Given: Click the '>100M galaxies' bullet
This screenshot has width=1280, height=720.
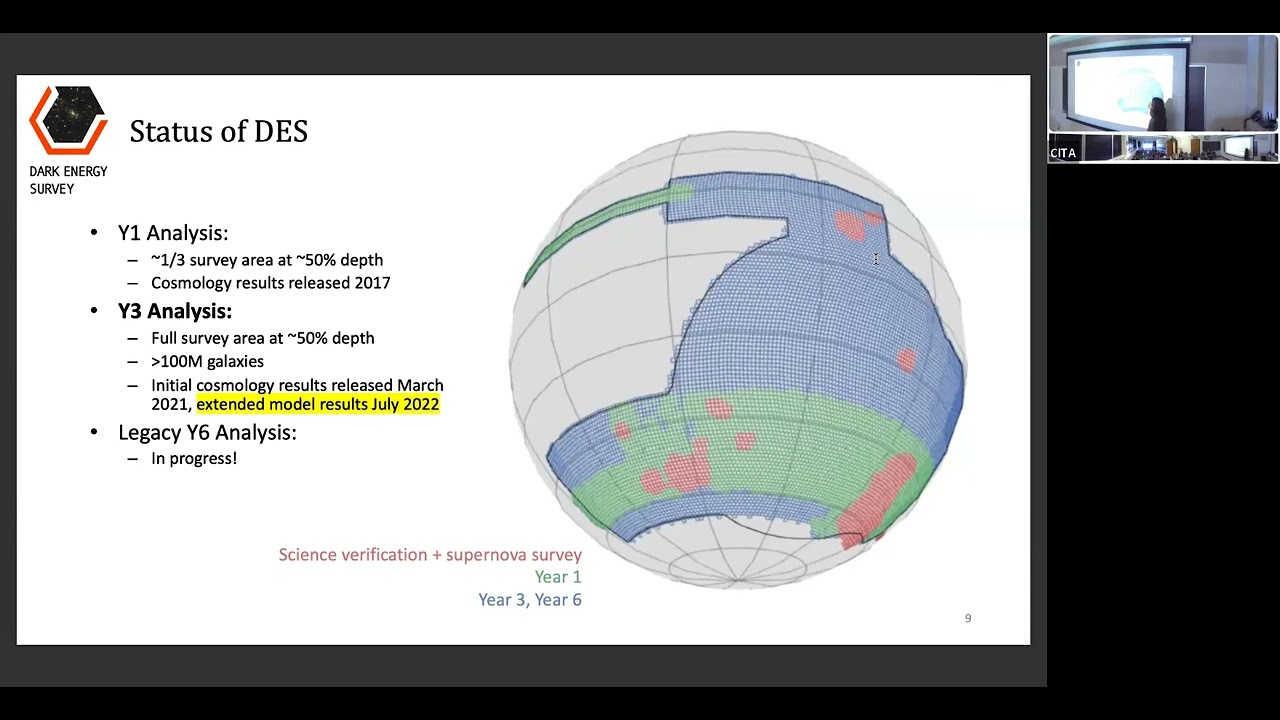Looking at the screenshot, I should (x=207, y=361).
